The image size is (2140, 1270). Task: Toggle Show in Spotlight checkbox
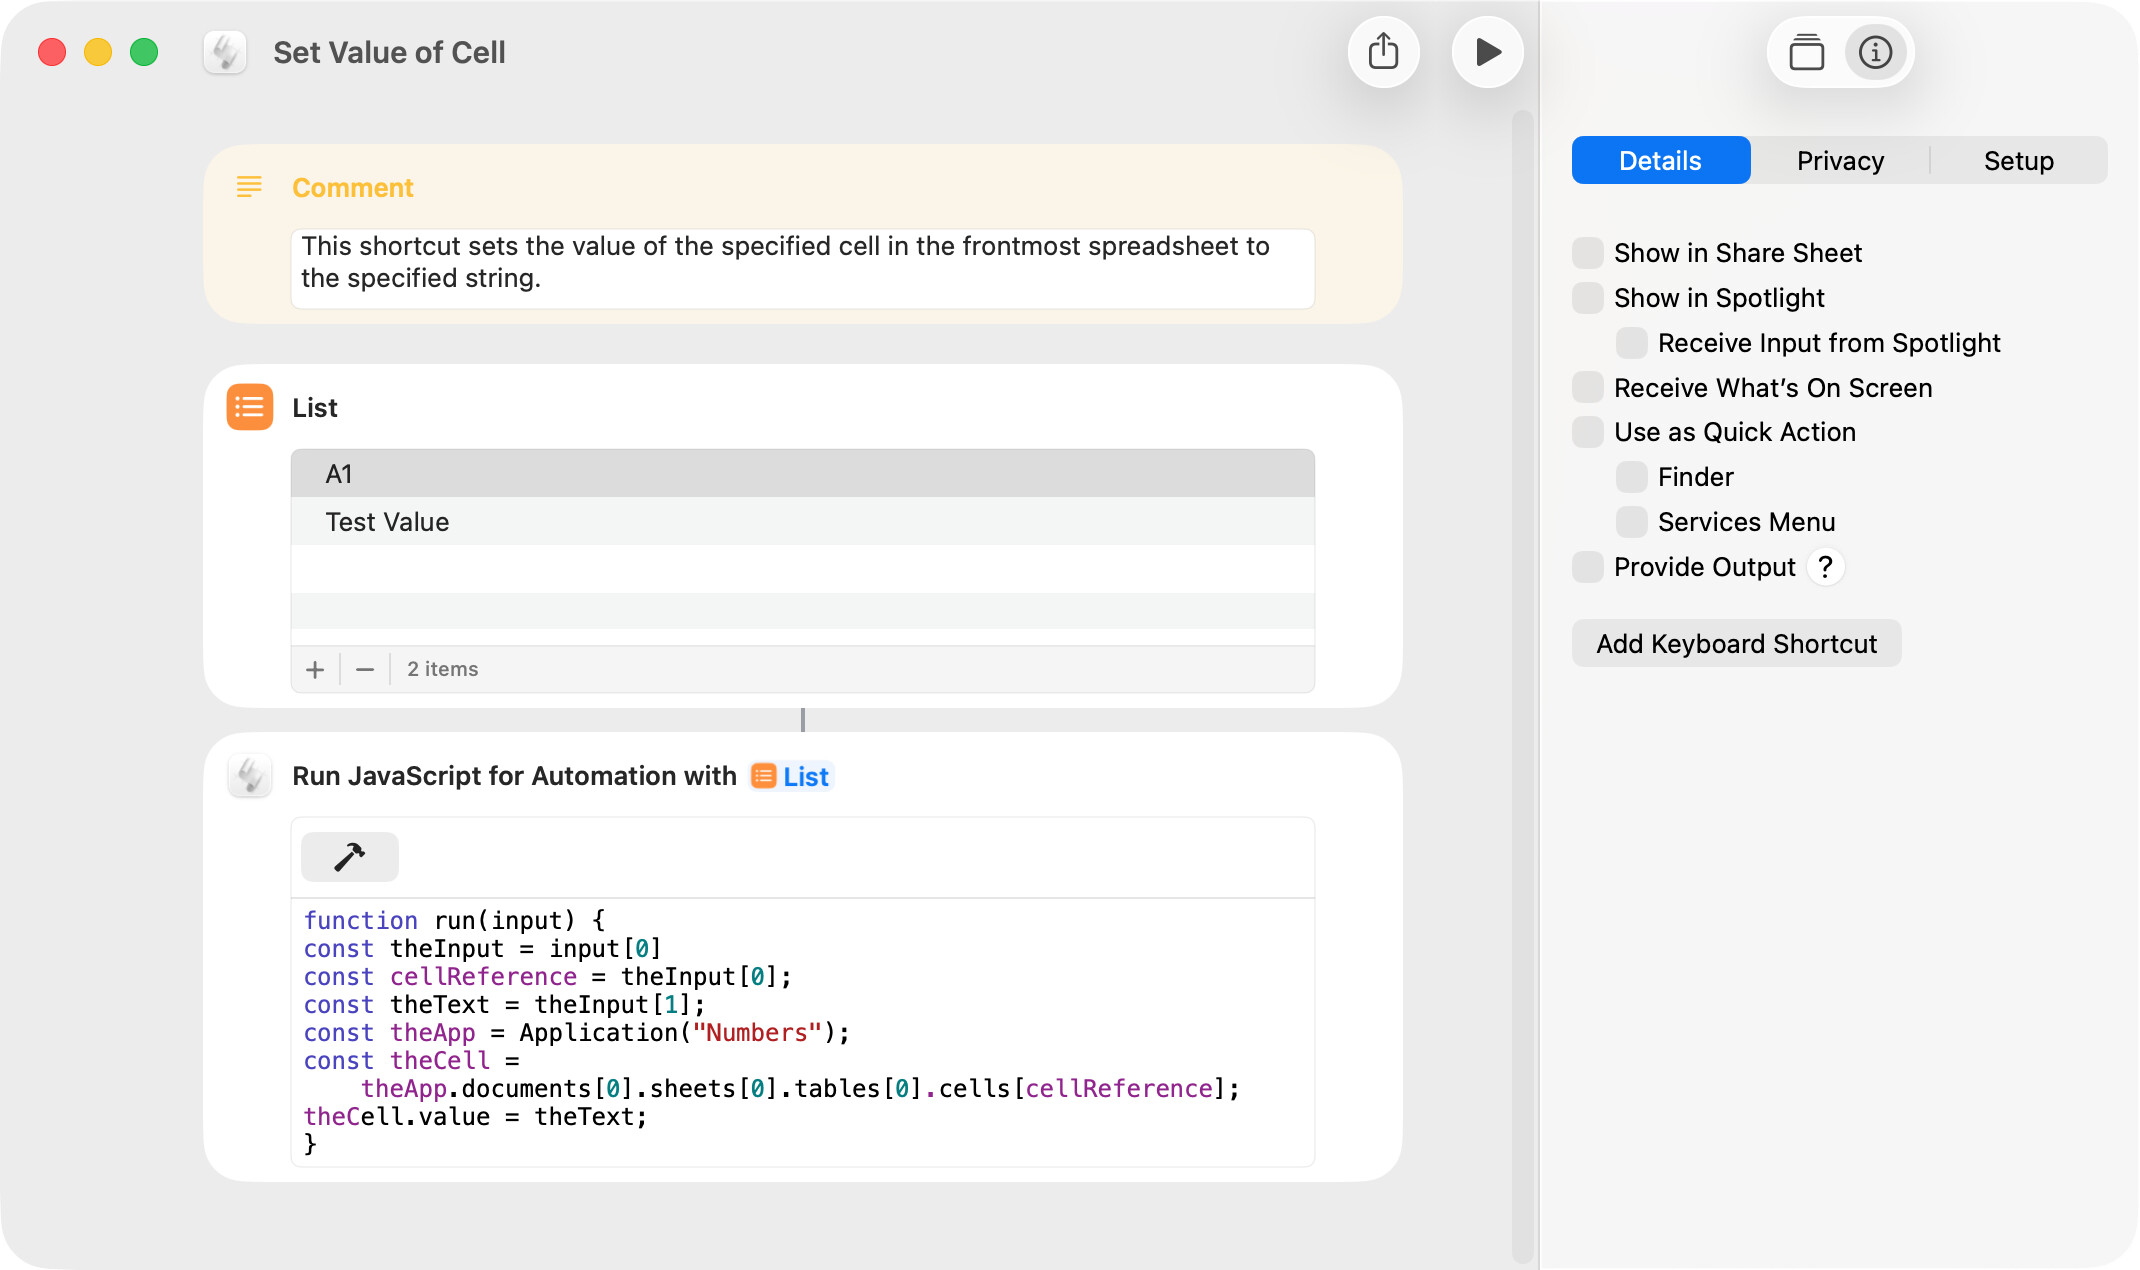[x=1587, y=298]
